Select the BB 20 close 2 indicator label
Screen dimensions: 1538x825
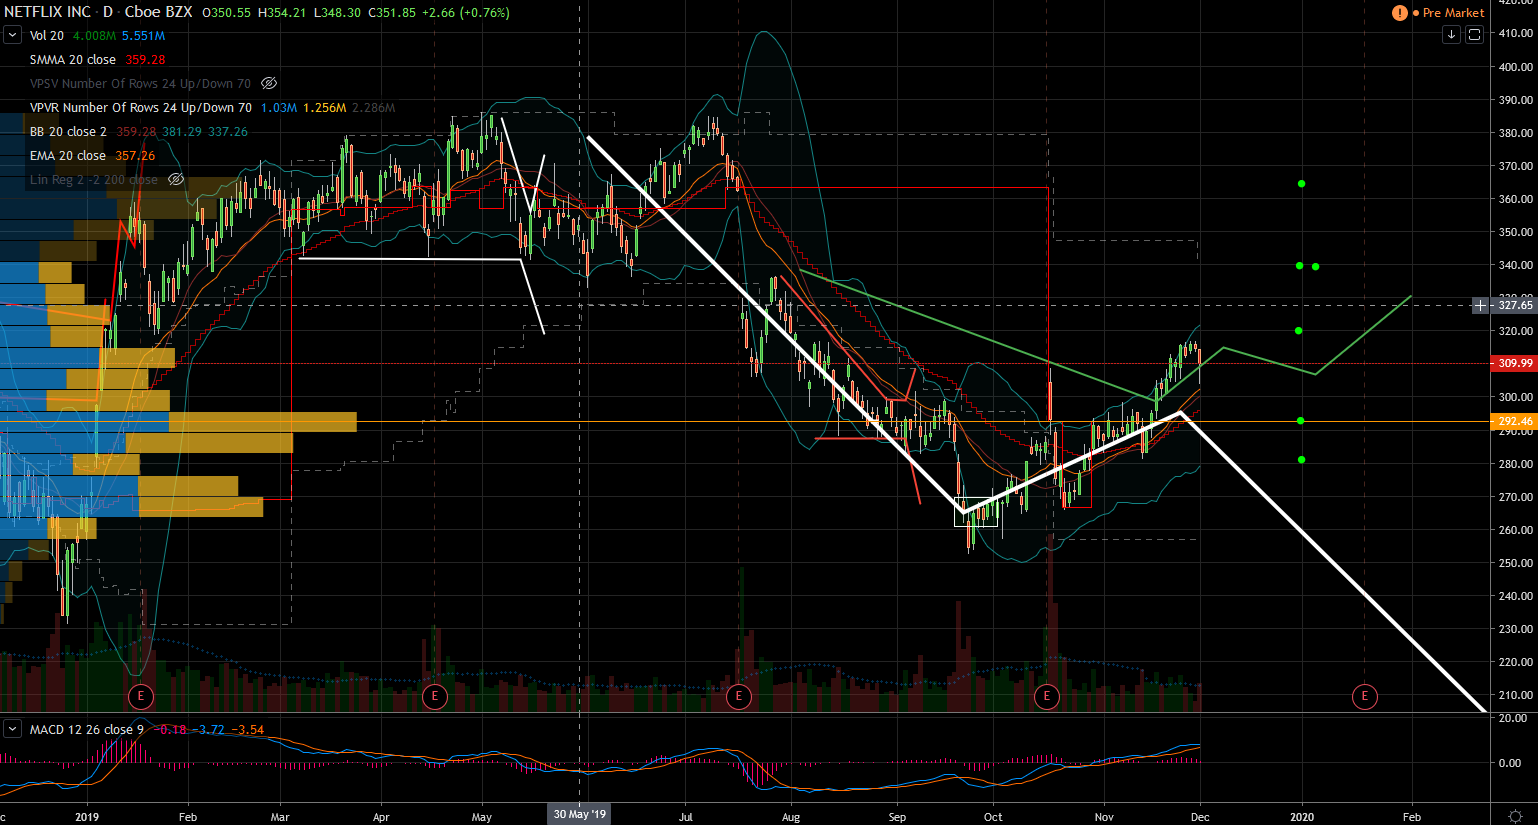tap(68, 132)
